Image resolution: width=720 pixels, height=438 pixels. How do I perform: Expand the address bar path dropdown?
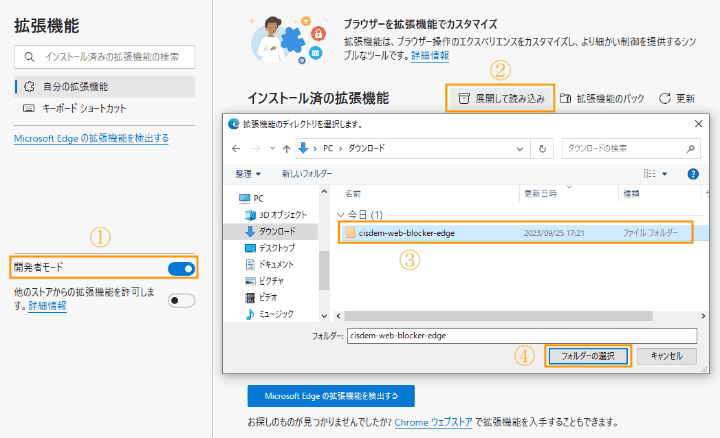pos(520,149)
